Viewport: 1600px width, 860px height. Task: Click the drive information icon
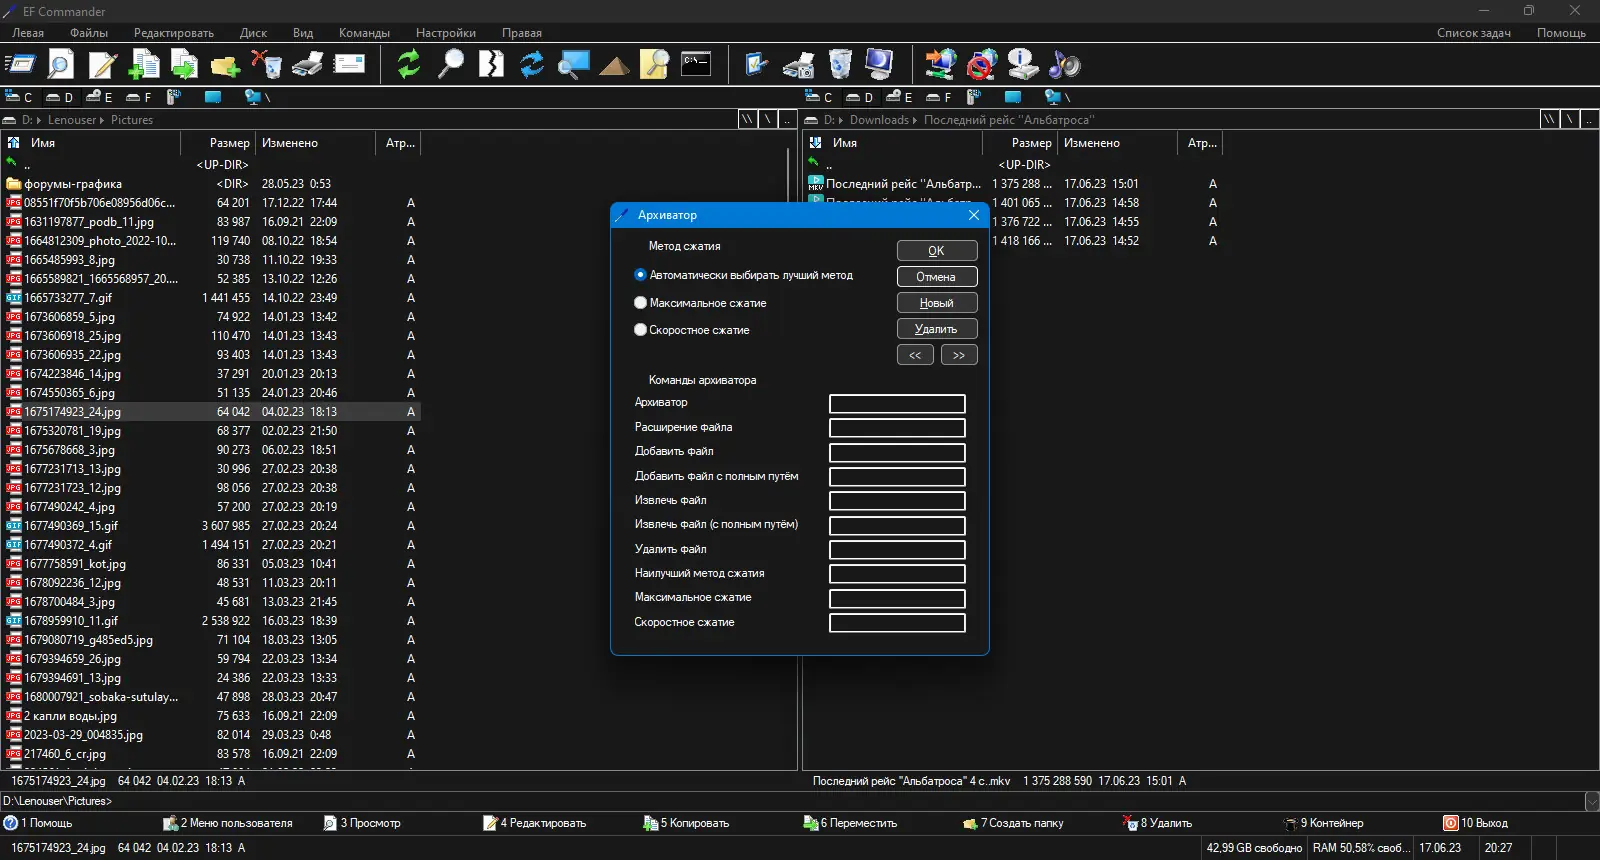(1023, 65)
